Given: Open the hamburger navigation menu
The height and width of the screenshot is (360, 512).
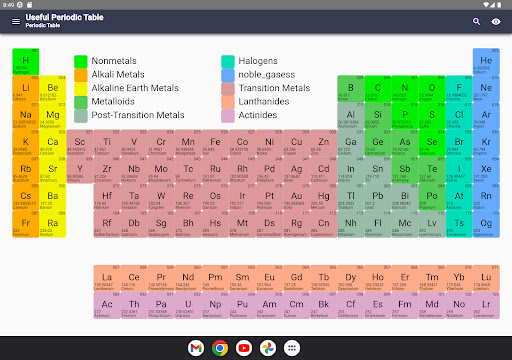Looking at the screenshot, I should 16,22.
